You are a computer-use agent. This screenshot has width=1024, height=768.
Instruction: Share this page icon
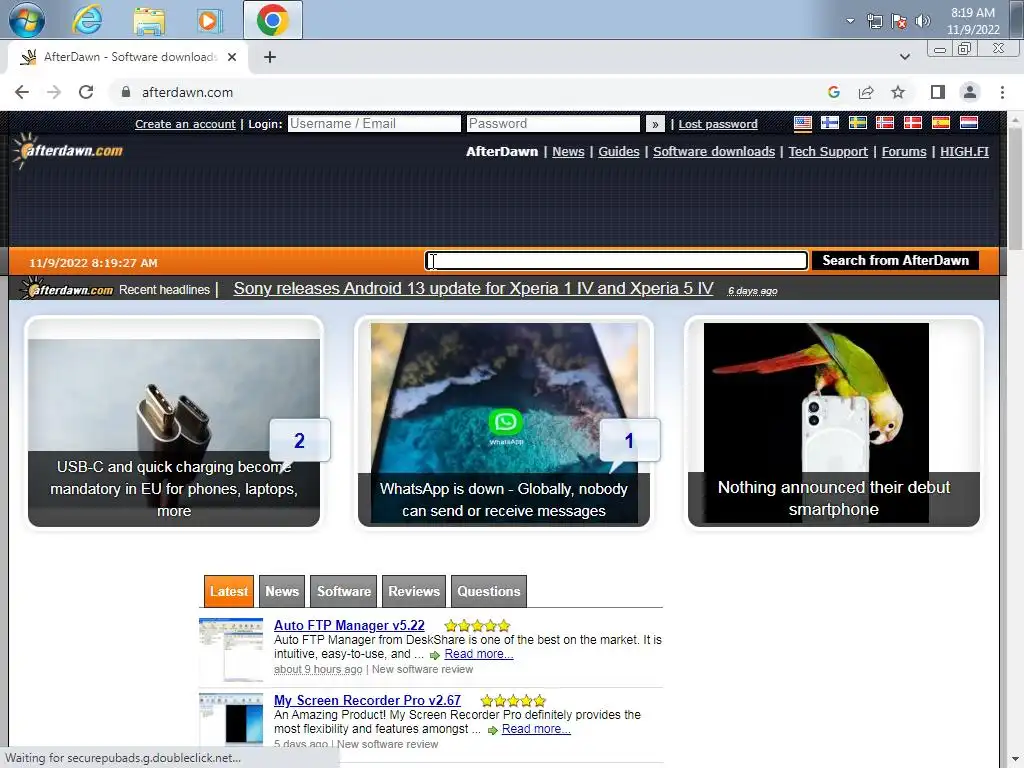point(866,92)
